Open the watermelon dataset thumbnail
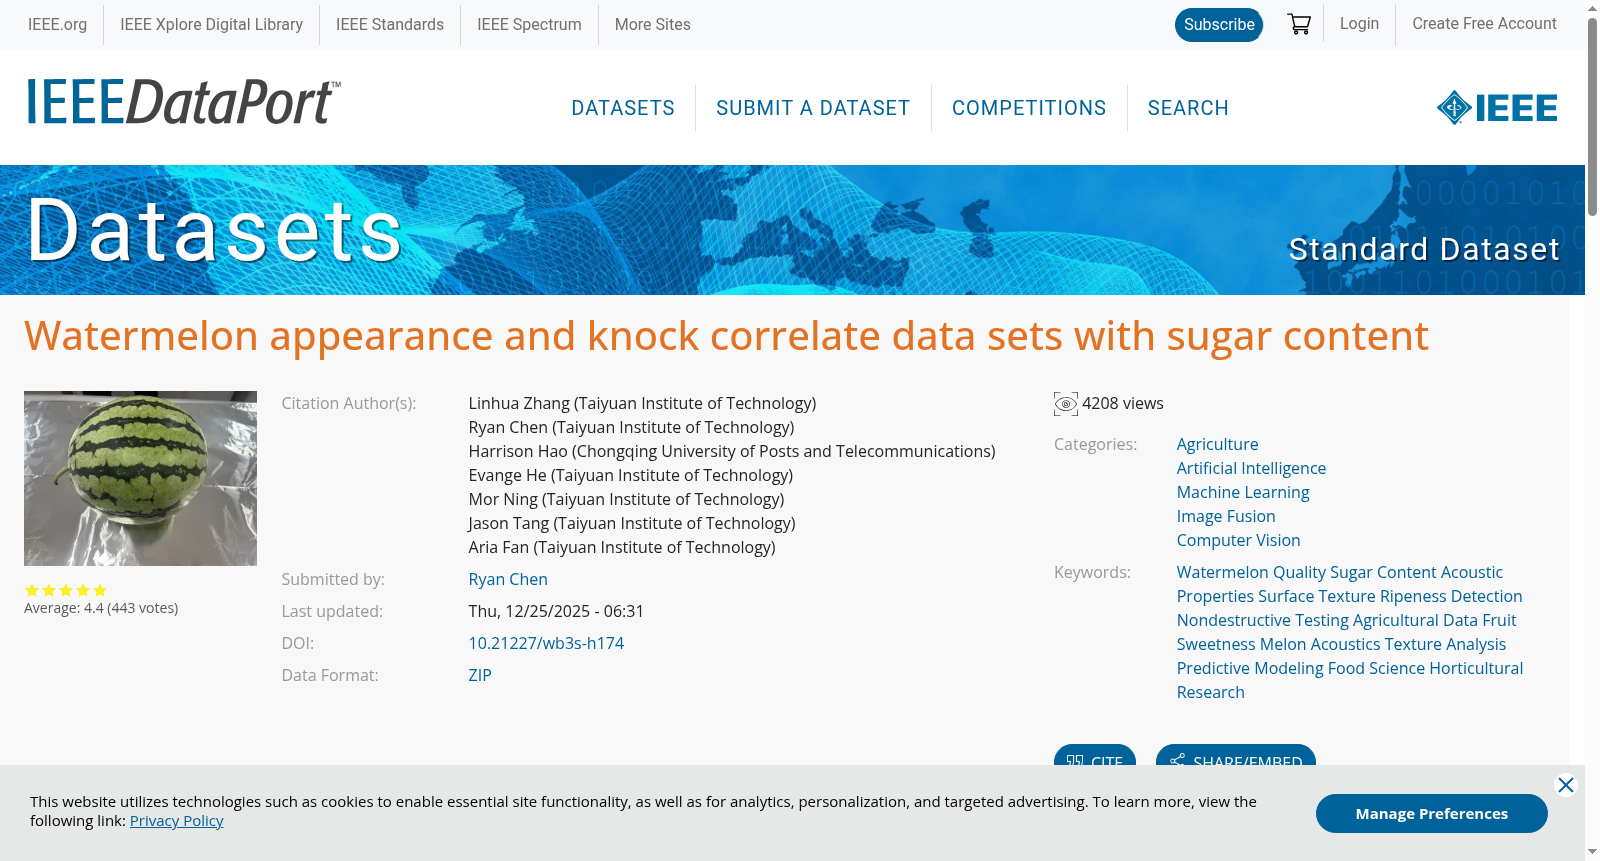Image resolution: width=1600 pixels, height=861 pixels. (140, 478)
